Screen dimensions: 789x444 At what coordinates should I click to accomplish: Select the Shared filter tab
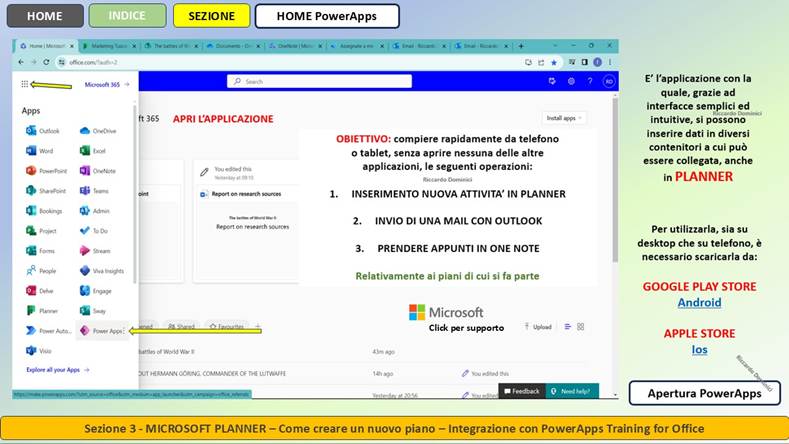181,327
